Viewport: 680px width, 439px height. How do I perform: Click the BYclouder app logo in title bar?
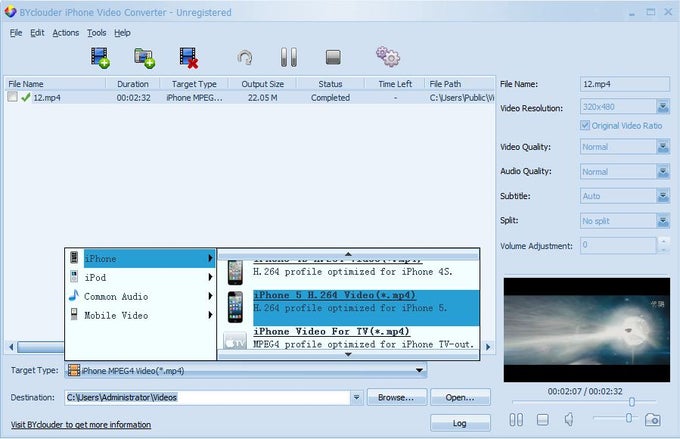tap(10, 12)
